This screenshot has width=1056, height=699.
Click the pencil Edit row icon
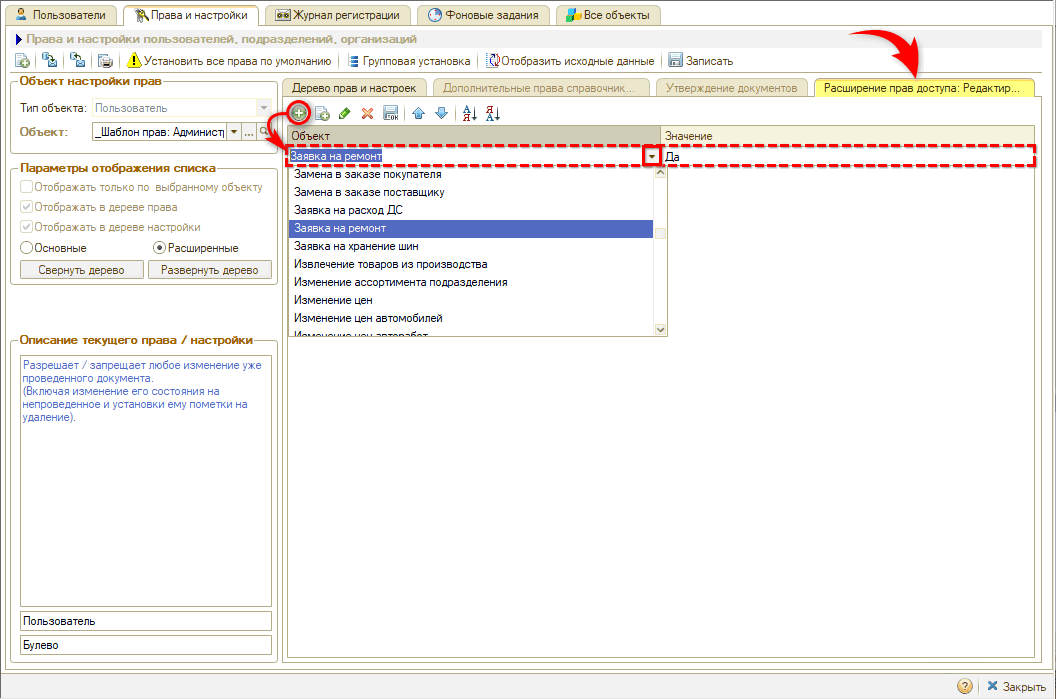coord(345,113)
